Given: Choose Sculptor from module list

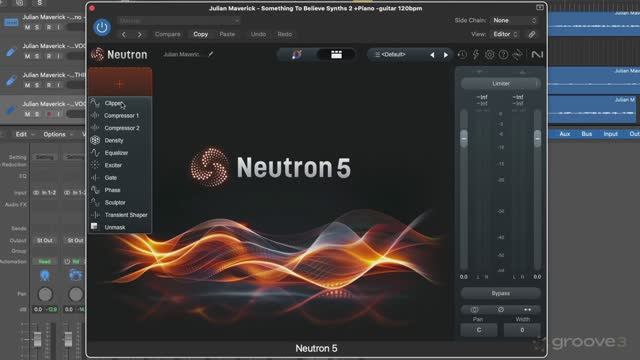Looking at the screenshot, I should pyautogui.click(x=120, y=202).
